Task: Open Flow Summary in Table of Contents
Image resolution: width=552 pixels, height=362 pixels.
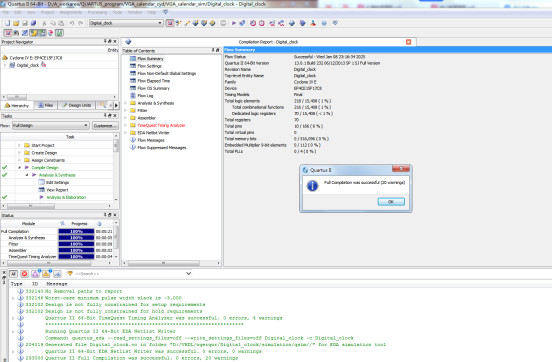Action: 150,59
